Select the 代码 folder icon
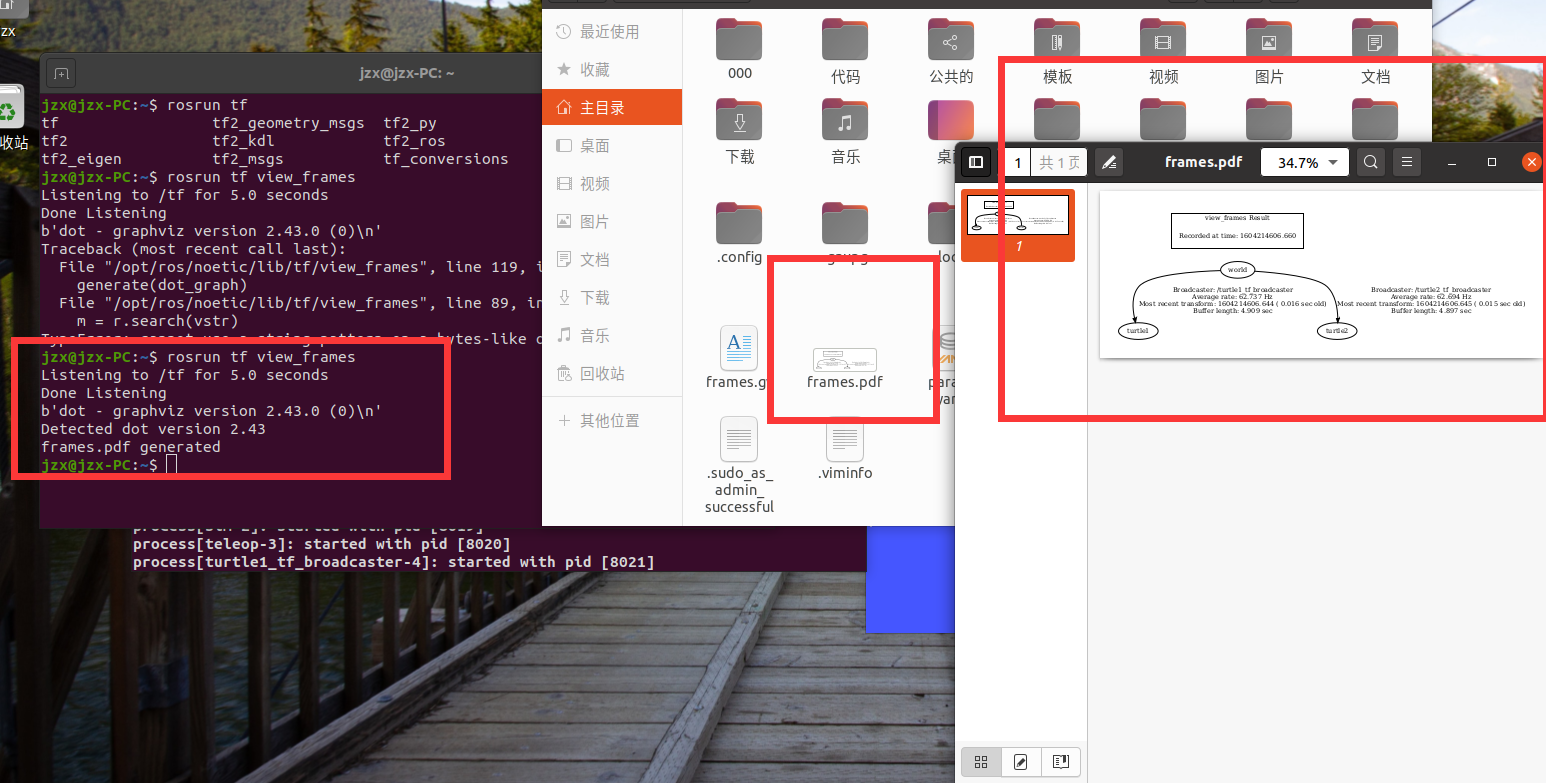Viewport: 1546px width, 783px height. pyautogui.click(x=845, y=40)
